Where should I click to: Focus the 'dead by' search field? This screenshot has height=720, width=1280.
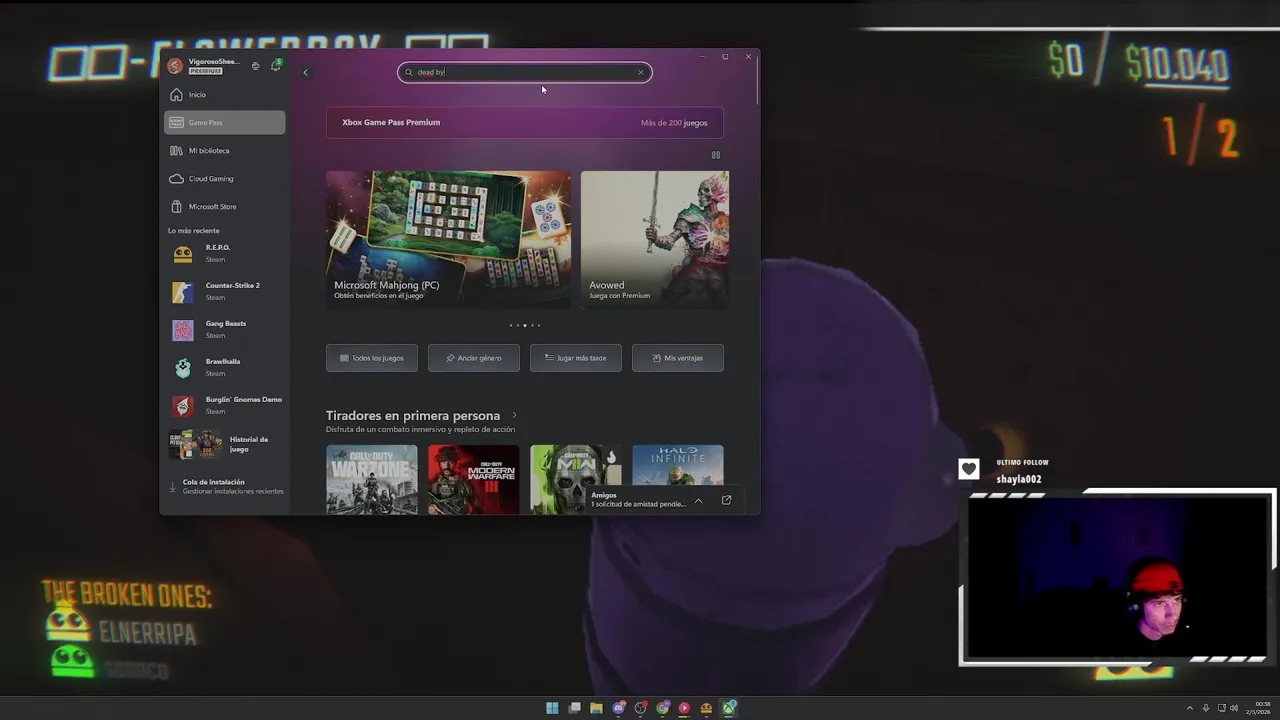click(x=525, y=72)
